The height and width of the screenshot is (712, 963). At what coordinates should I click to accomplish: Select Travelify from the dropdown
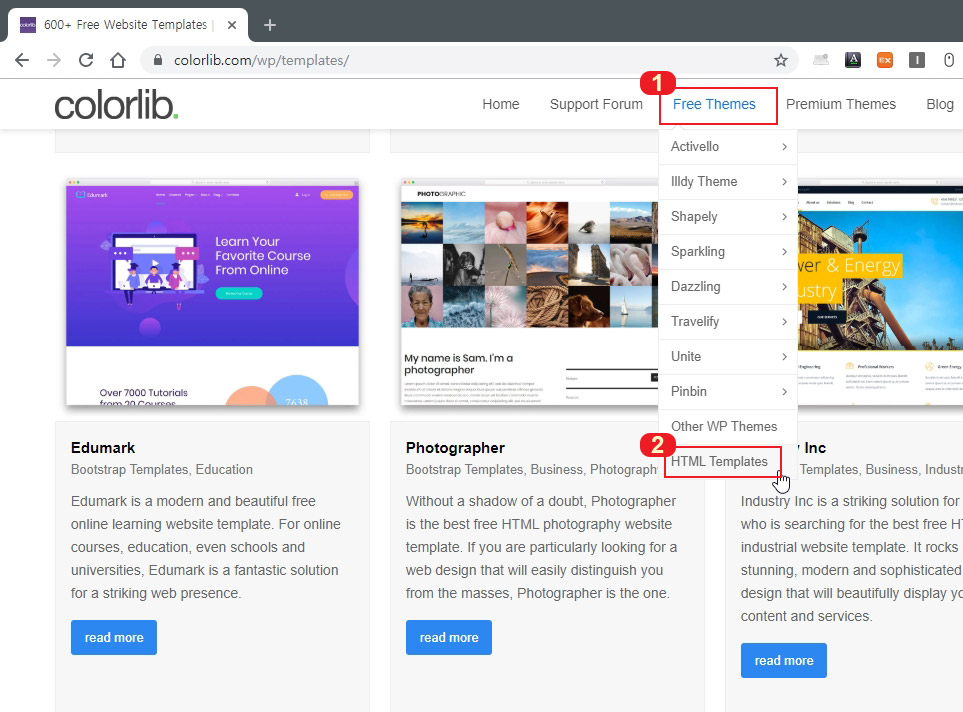tap(695, 321)
